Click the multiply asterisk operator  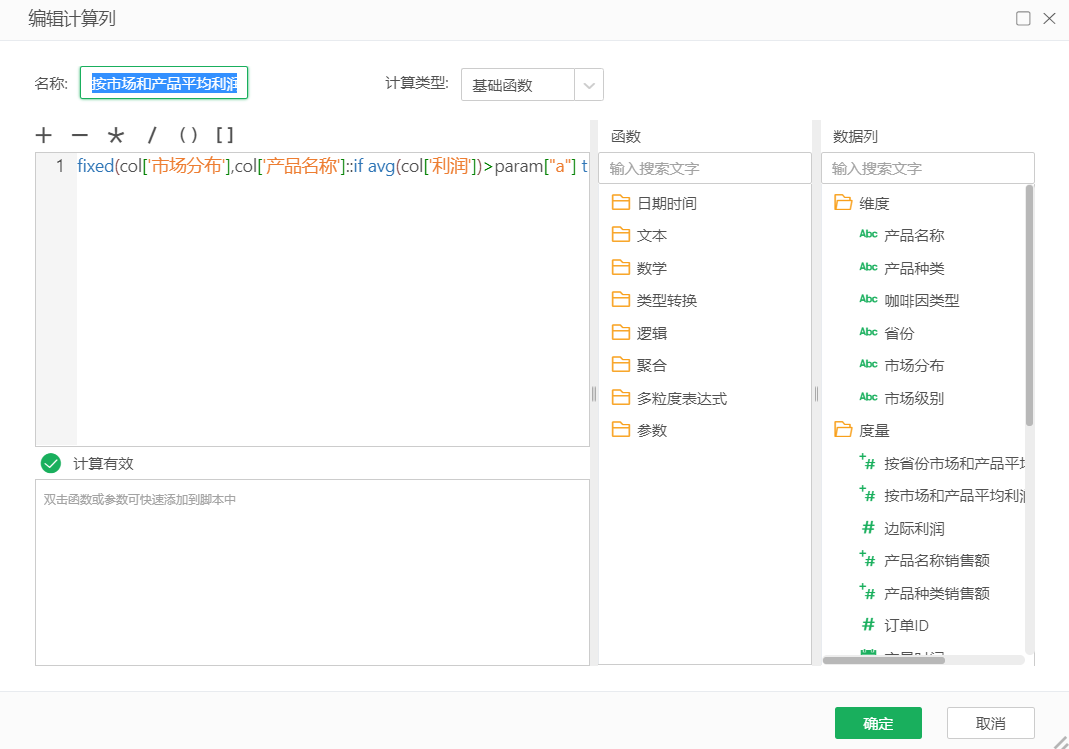pos(116,136)
